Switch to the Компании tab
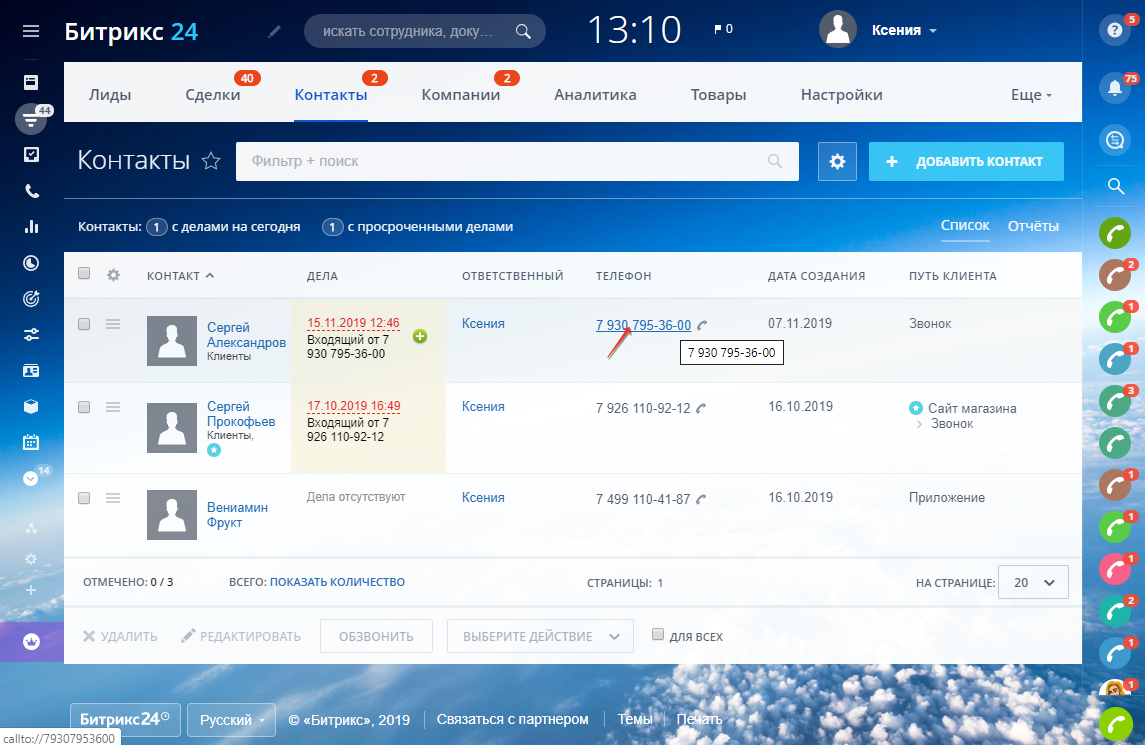 click(461, 93)
